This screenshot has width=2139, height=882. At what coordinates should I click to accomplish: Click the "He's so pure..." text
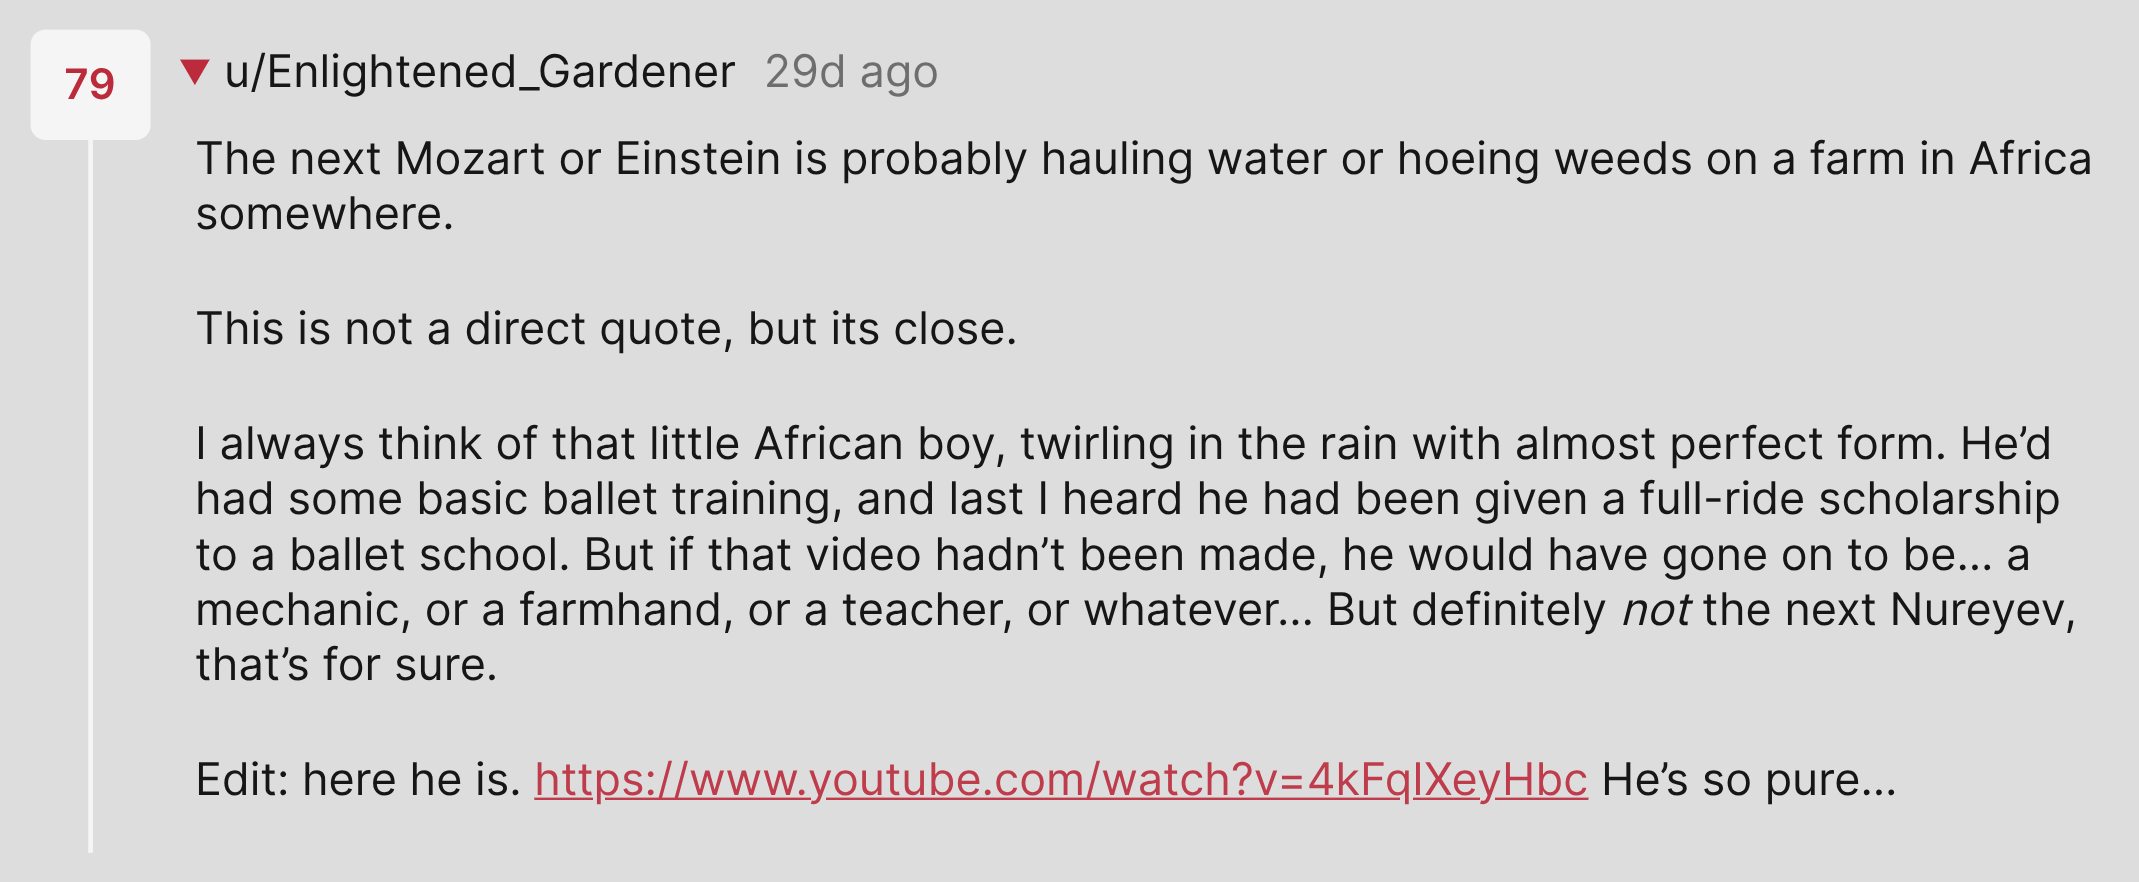click(1749, 780)
